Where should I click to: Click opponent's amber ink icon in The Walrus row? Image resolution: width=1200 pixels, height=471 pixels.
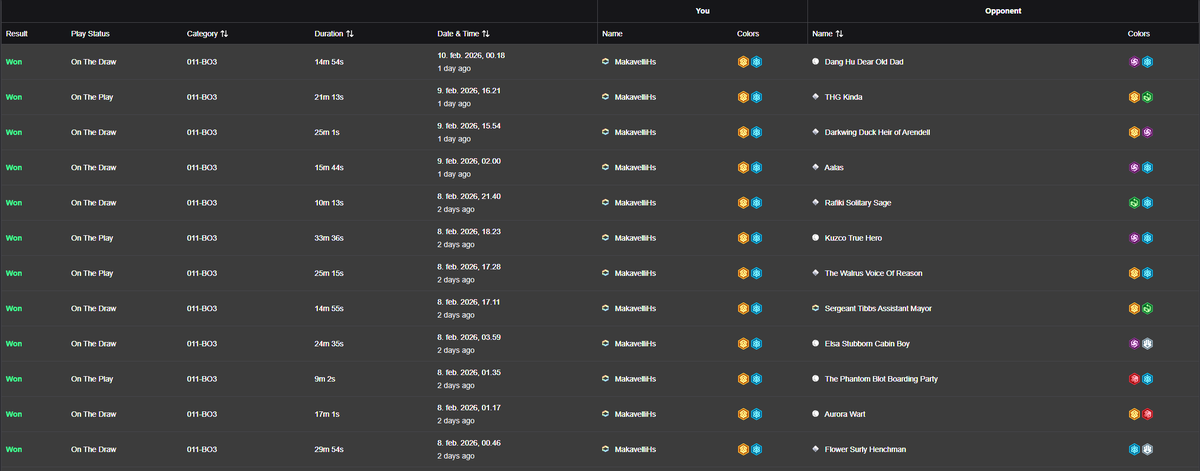coord(1135,273)
